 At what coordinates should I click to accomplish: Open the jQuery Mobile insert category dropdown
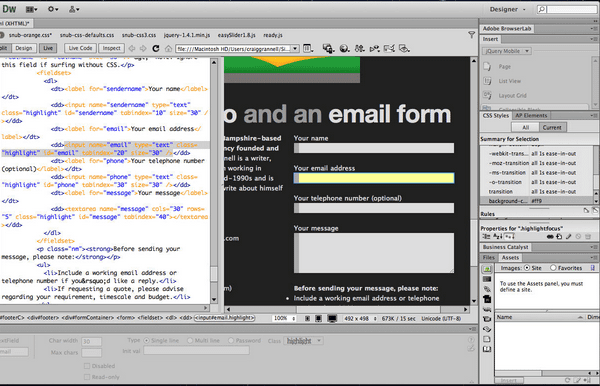coord(507,51)
